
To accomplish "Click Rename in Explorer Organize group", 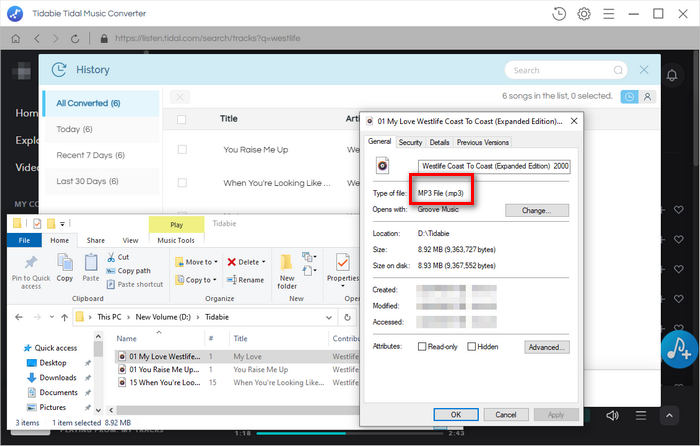I will 245,280.
